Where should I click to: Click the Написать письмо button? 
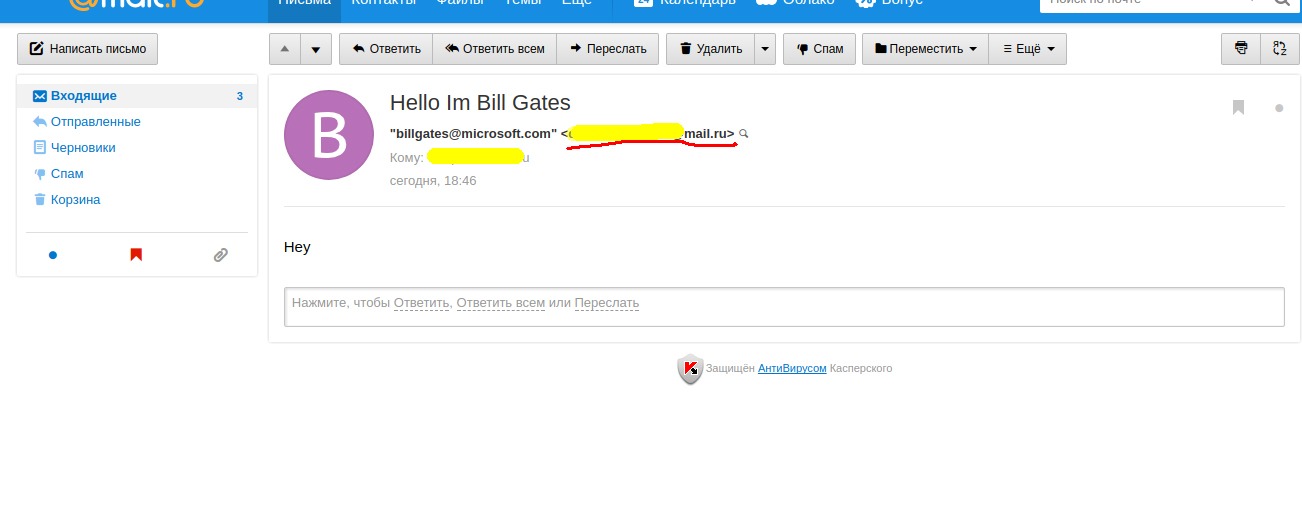pyautogui.click(x=88, y=48)
